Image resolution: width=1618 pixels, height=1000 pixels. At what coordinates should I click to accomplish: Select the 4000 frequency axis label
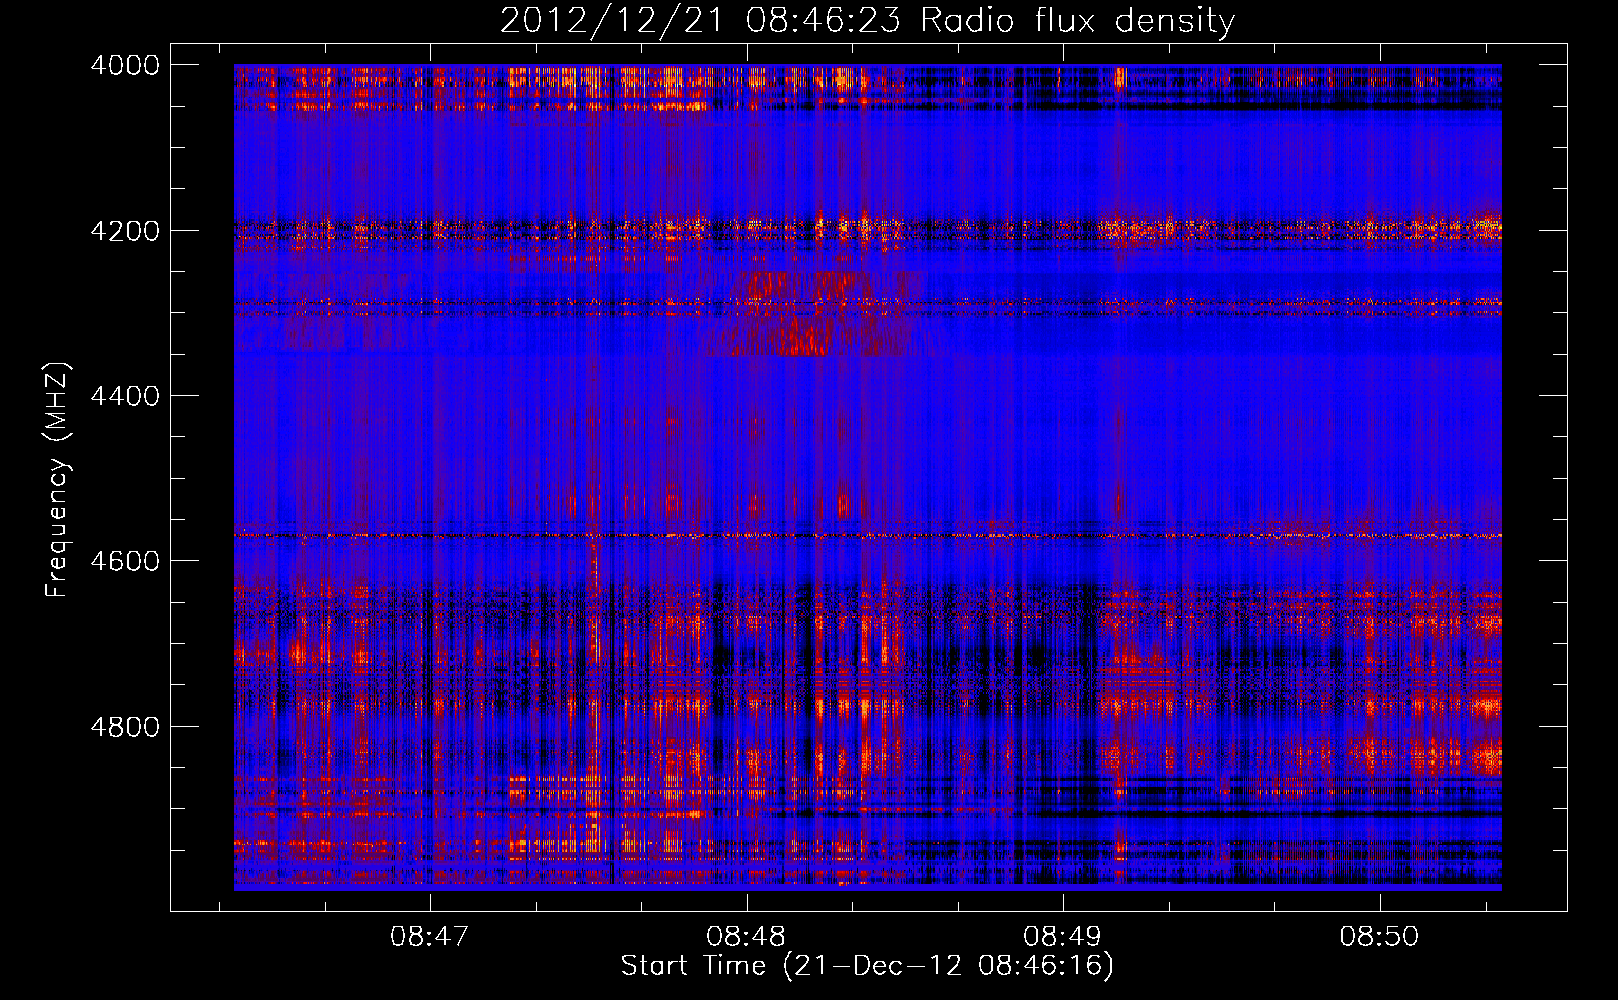point(125,65)
